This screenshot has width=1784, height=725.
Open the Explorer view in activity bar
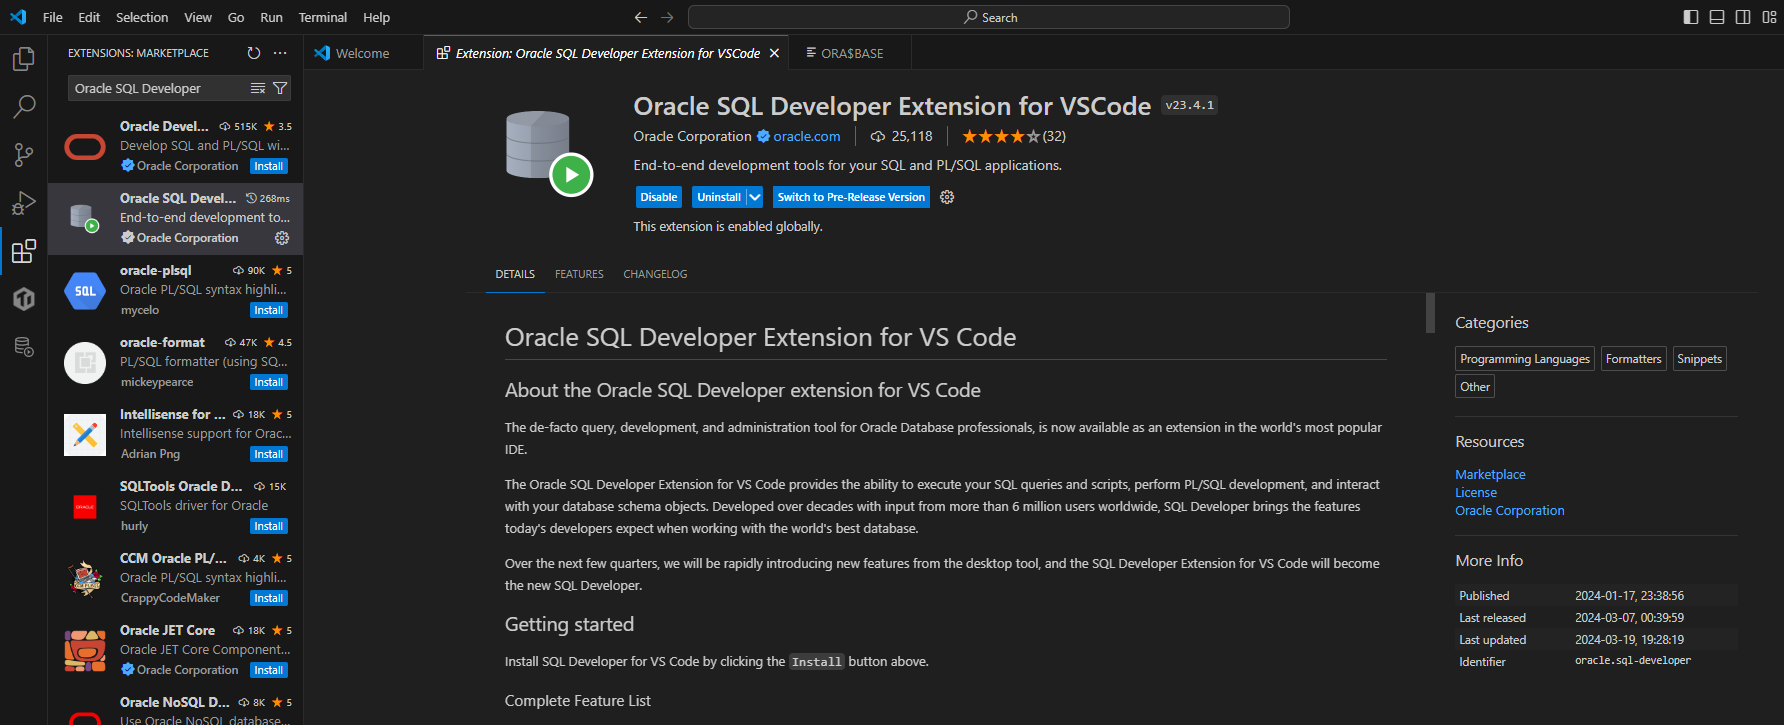[24, 59]
